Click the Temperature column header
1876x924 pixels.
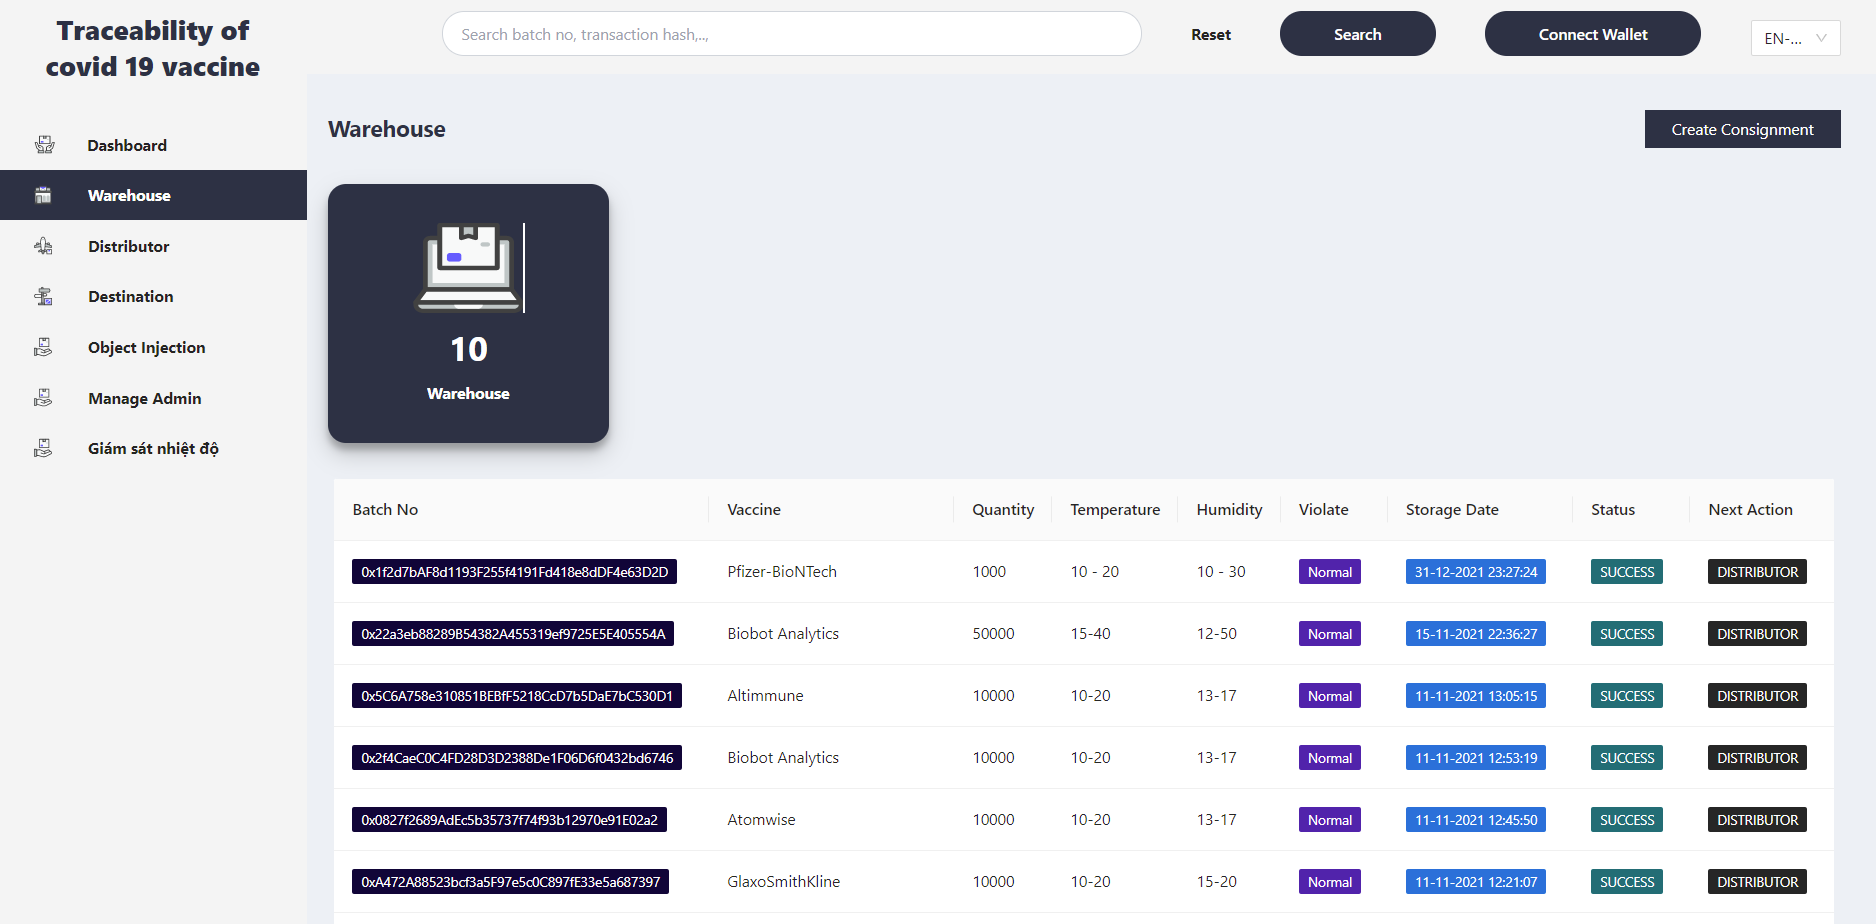pos(1115,509)
